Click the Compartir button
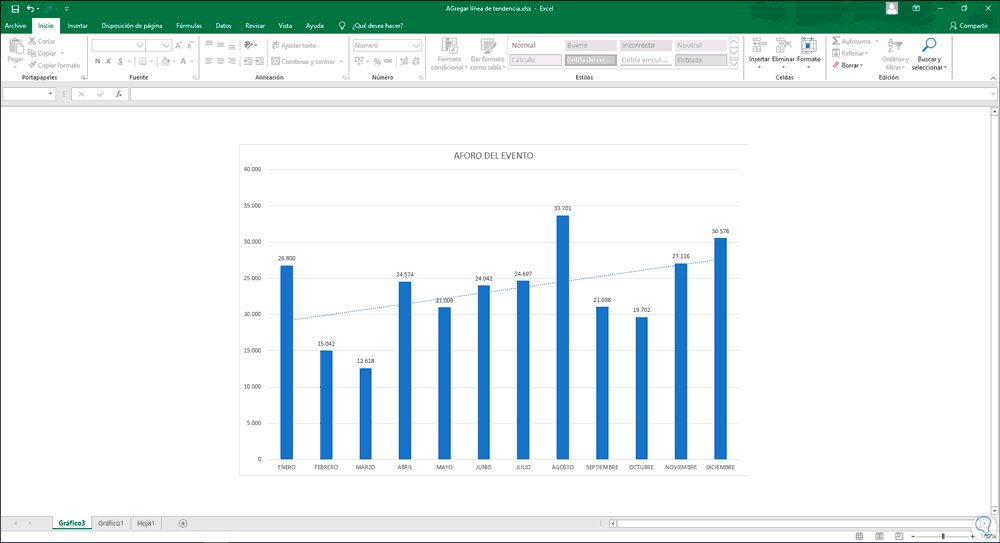Viewport: 1000px width, 543px height. [968, 25]
